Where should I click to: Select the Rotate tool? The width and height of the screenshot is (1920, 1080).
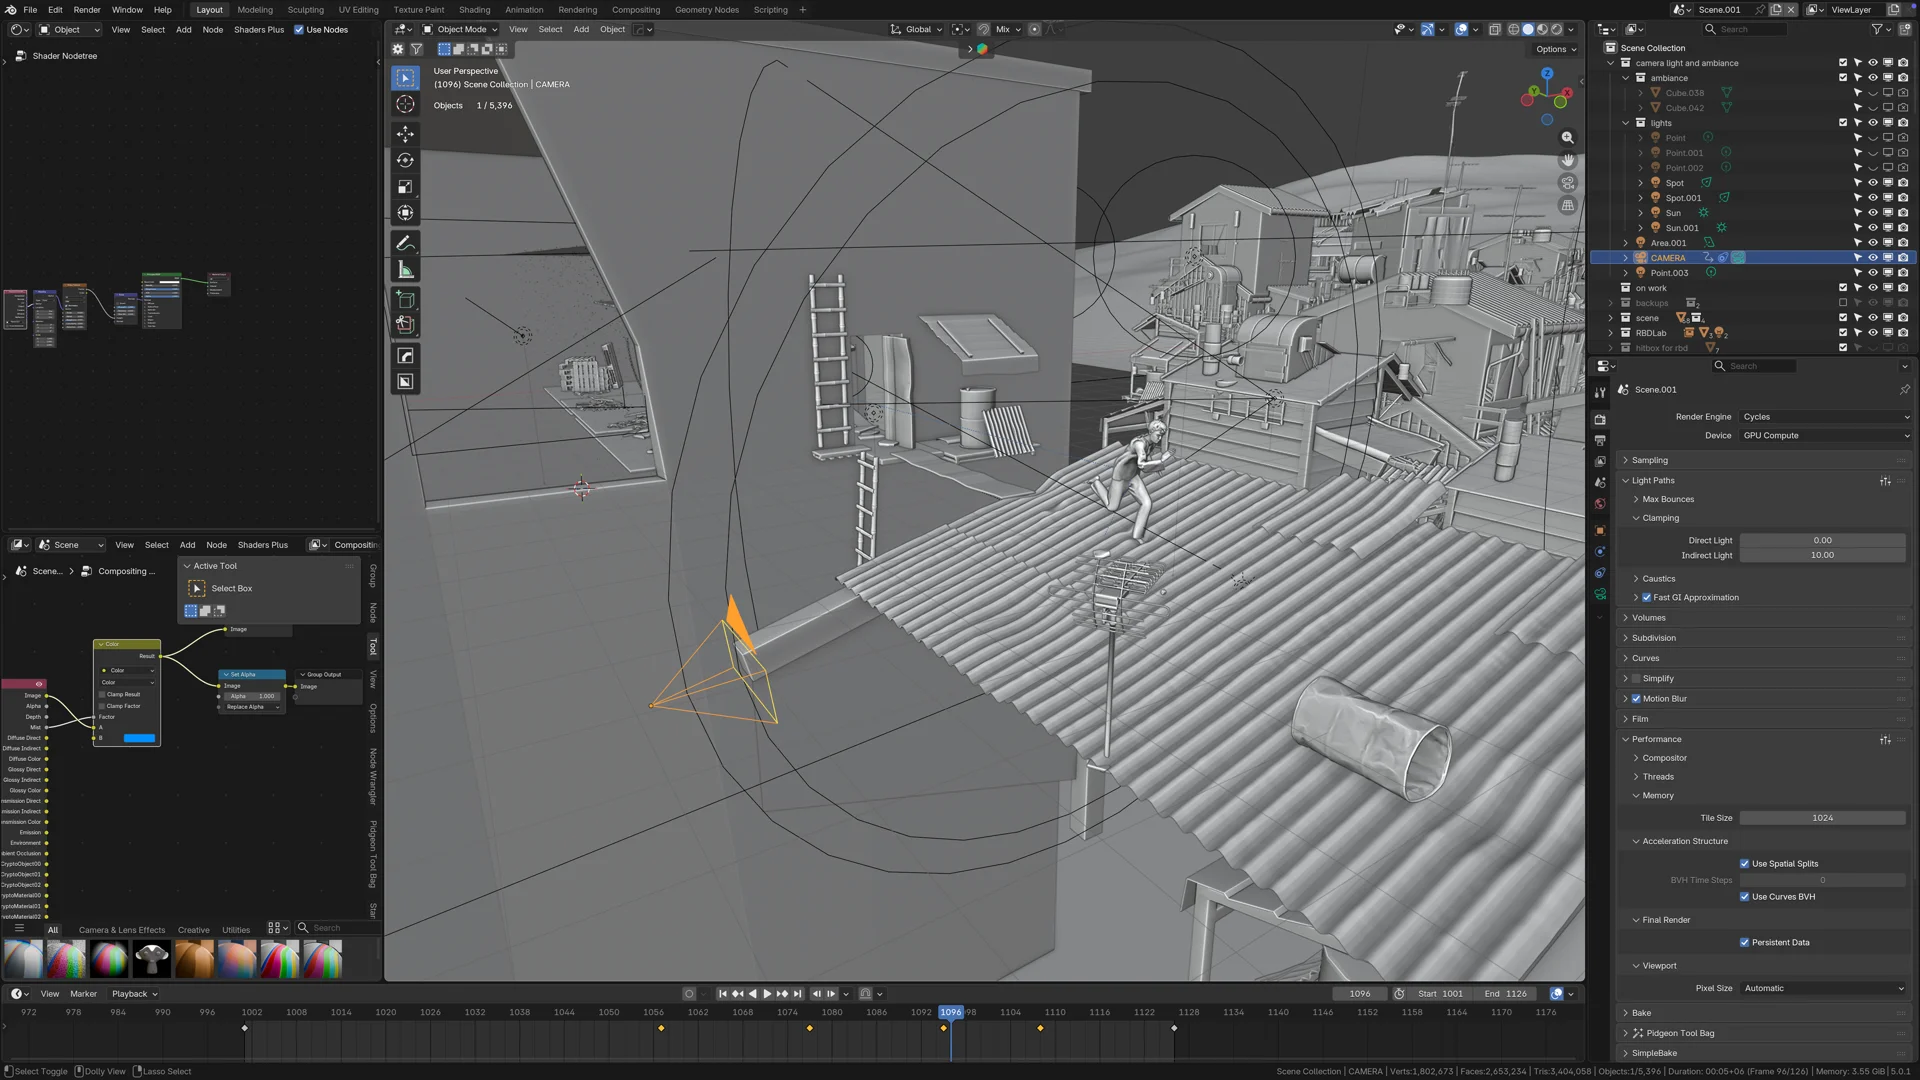[405, 160]
